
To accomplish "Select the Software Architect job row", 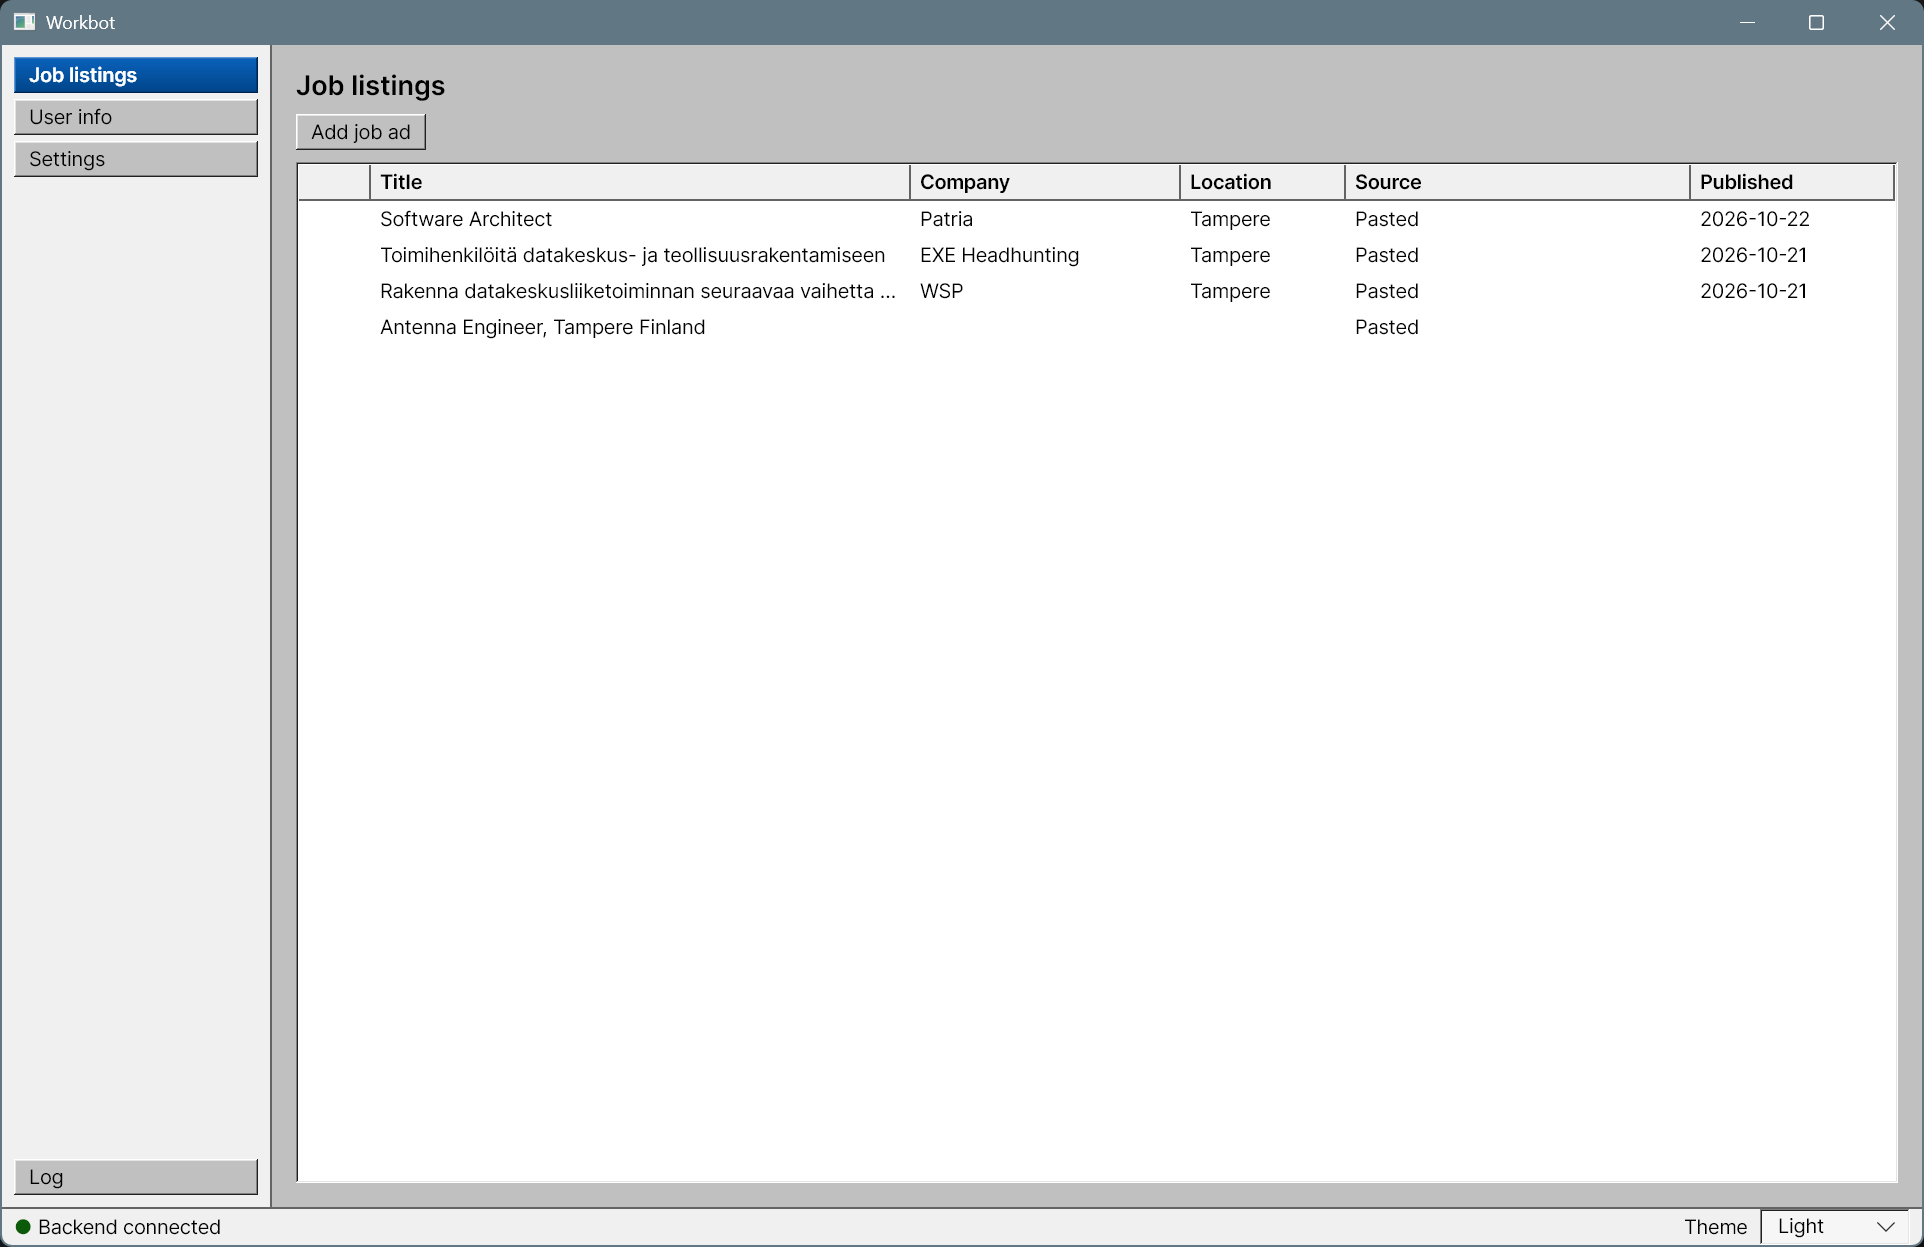I will tap(1096, 219).
